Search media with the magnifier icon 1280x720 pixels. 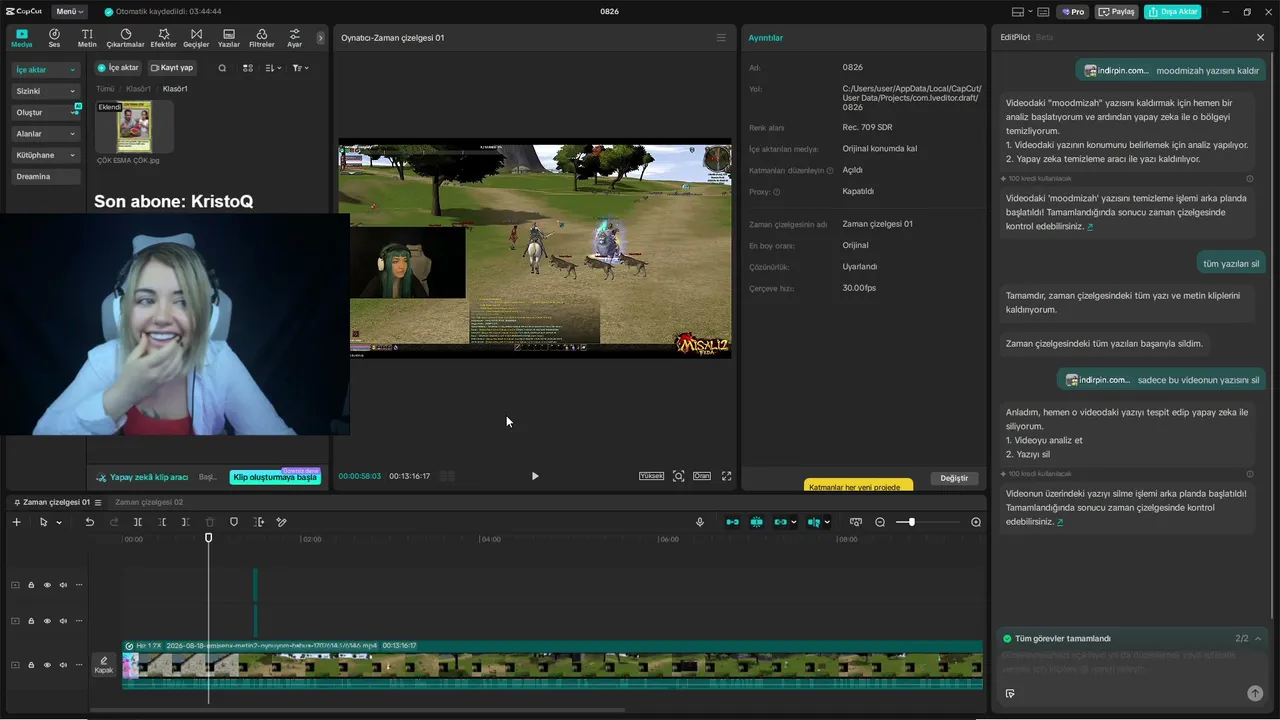tap(222, 68)
